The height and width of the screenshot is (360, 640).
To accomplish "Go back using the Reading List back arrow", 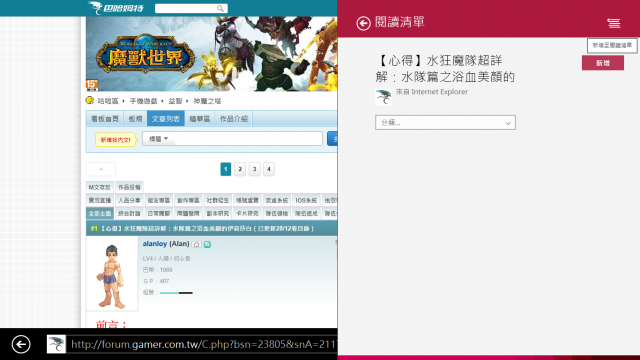I will coord(363,23).
